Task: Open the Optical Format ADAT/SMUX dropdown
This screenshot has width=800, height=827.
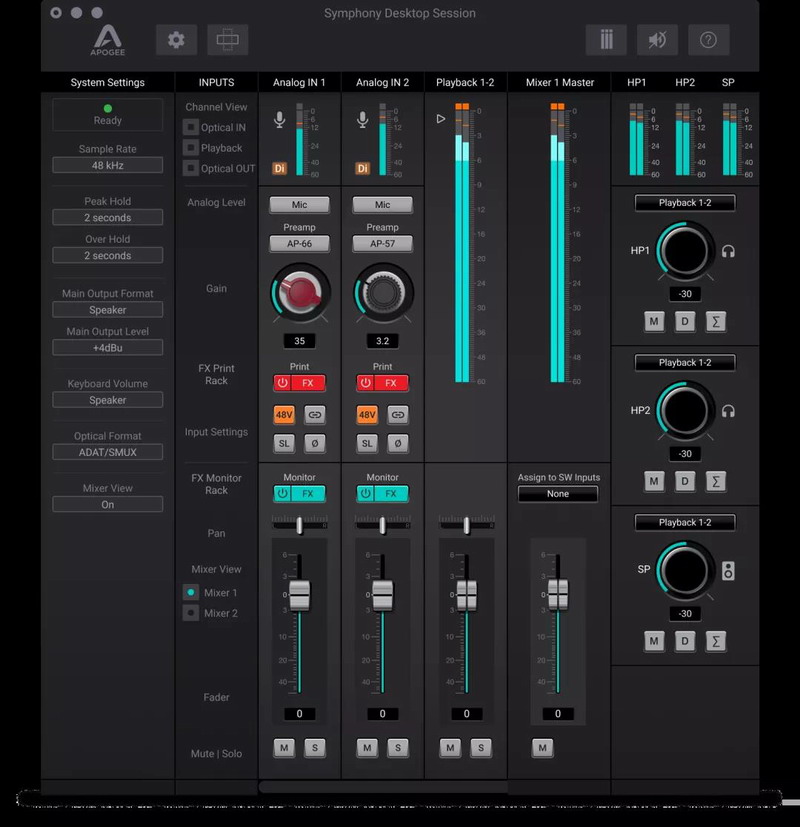Action: click(108, 452)
